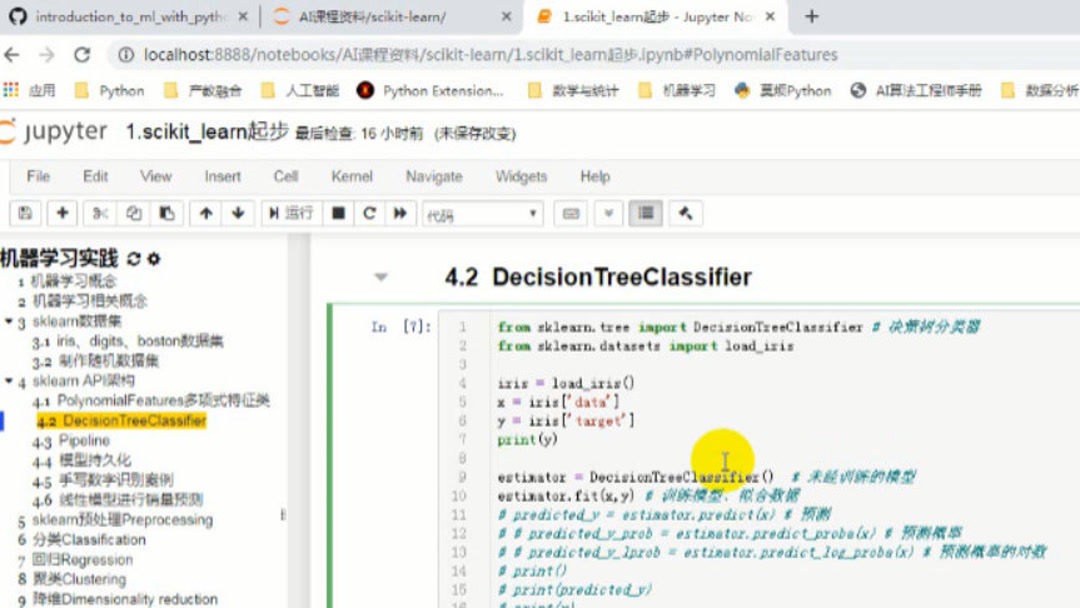Collapse the sklearn API架构 section triangle
Screen dimensions: 1080x608
coord(10,379)
